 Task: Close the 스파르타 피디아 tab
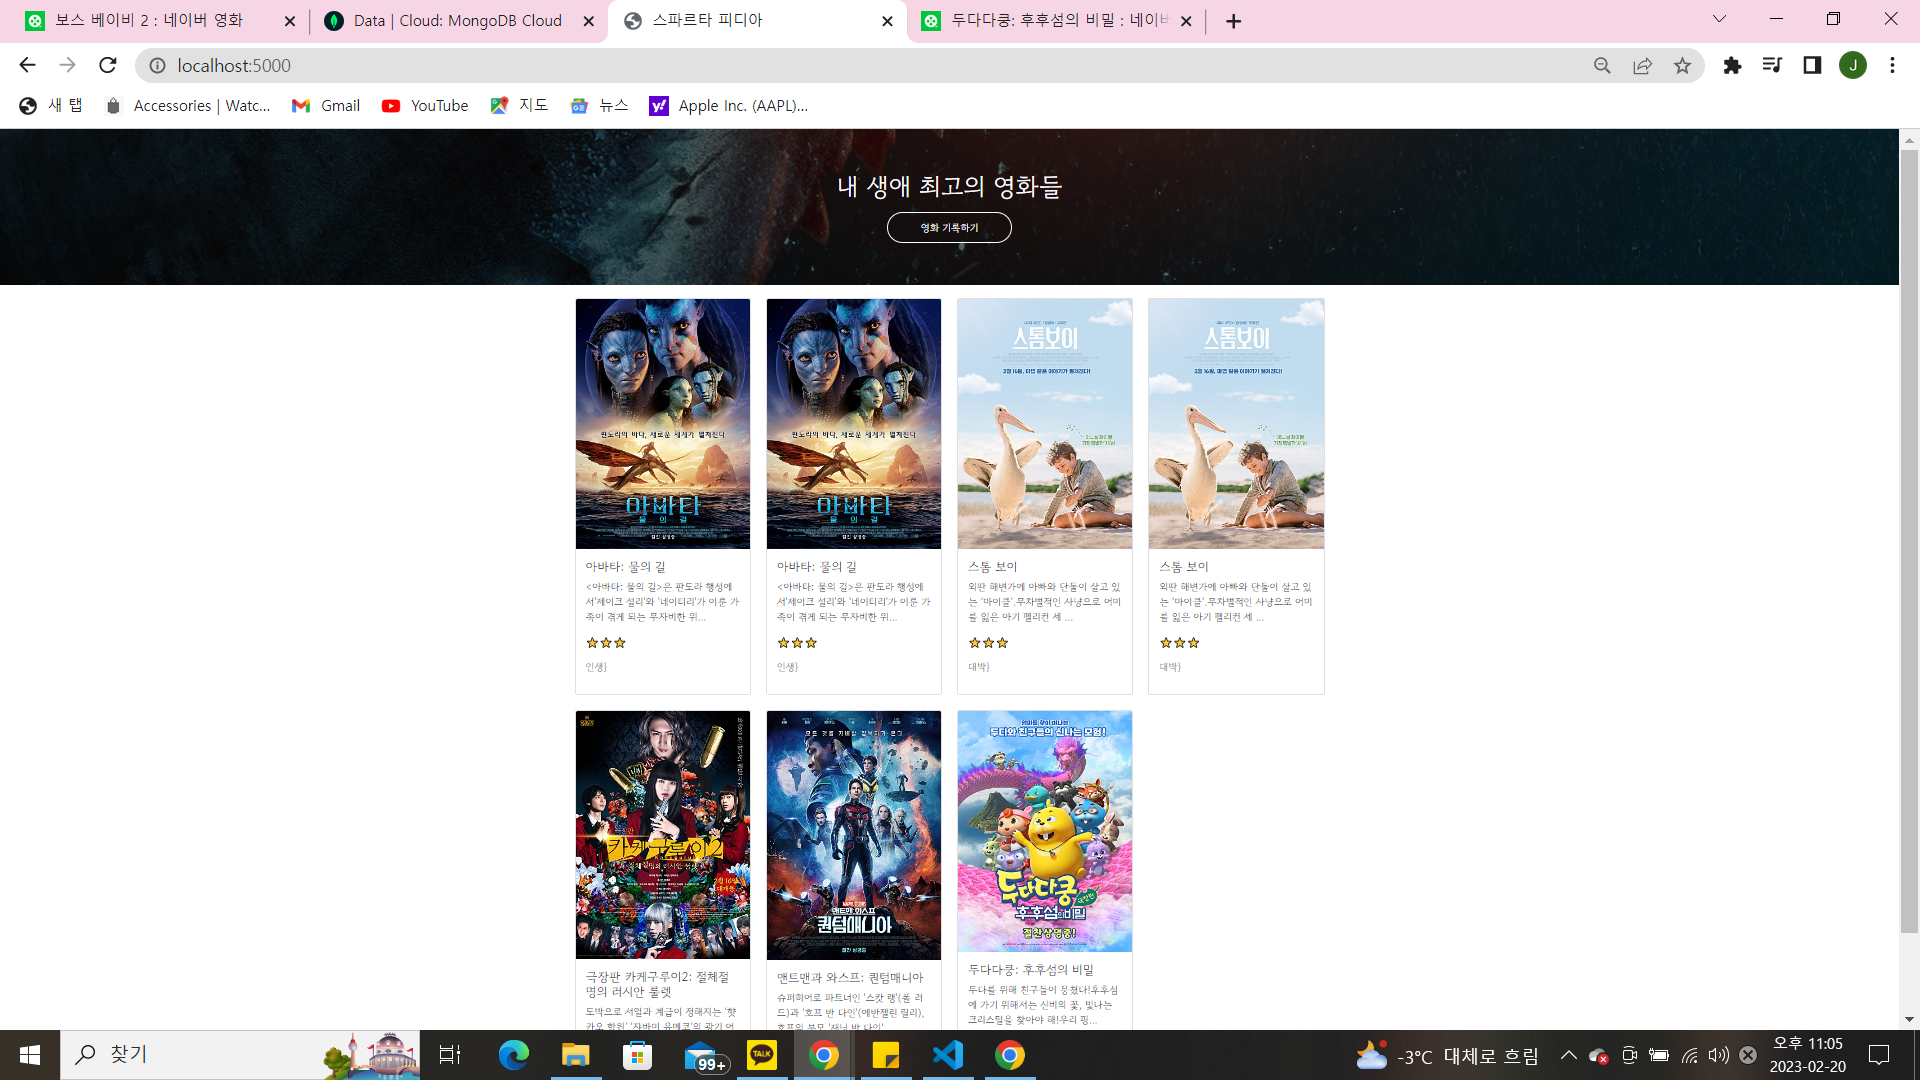[887, 21]
